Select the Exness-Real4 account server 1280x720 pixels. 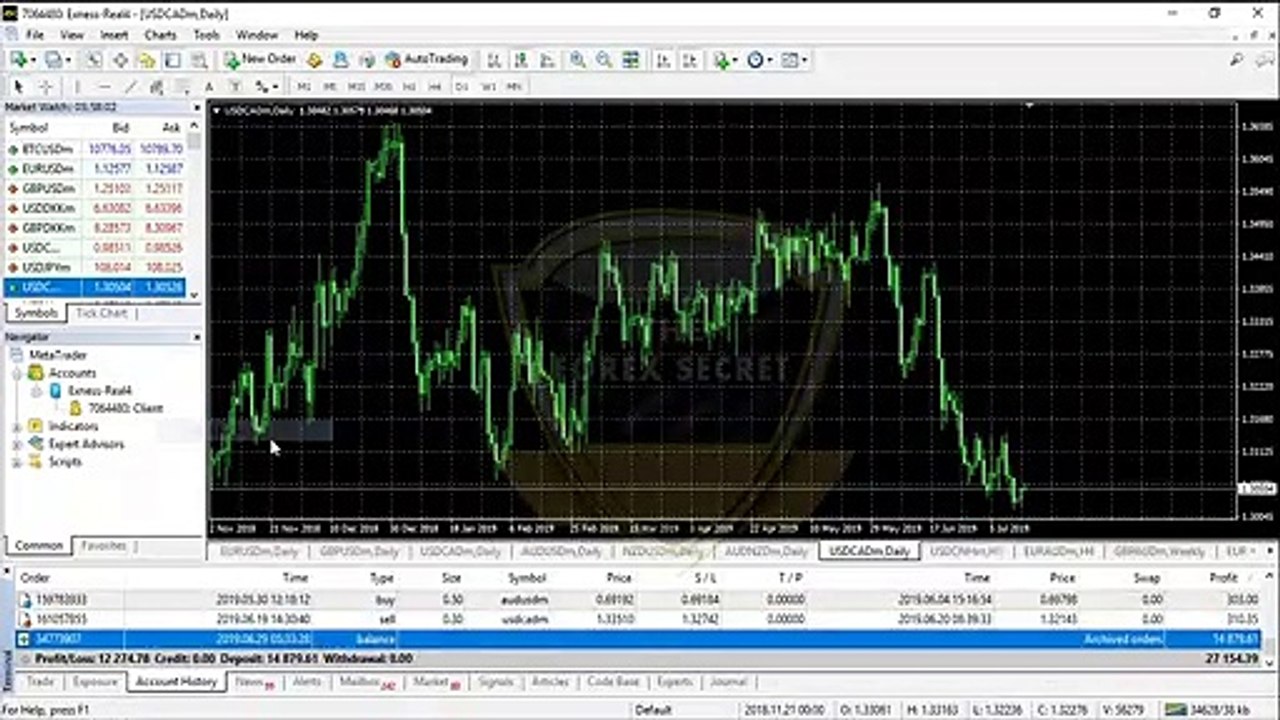100,391
